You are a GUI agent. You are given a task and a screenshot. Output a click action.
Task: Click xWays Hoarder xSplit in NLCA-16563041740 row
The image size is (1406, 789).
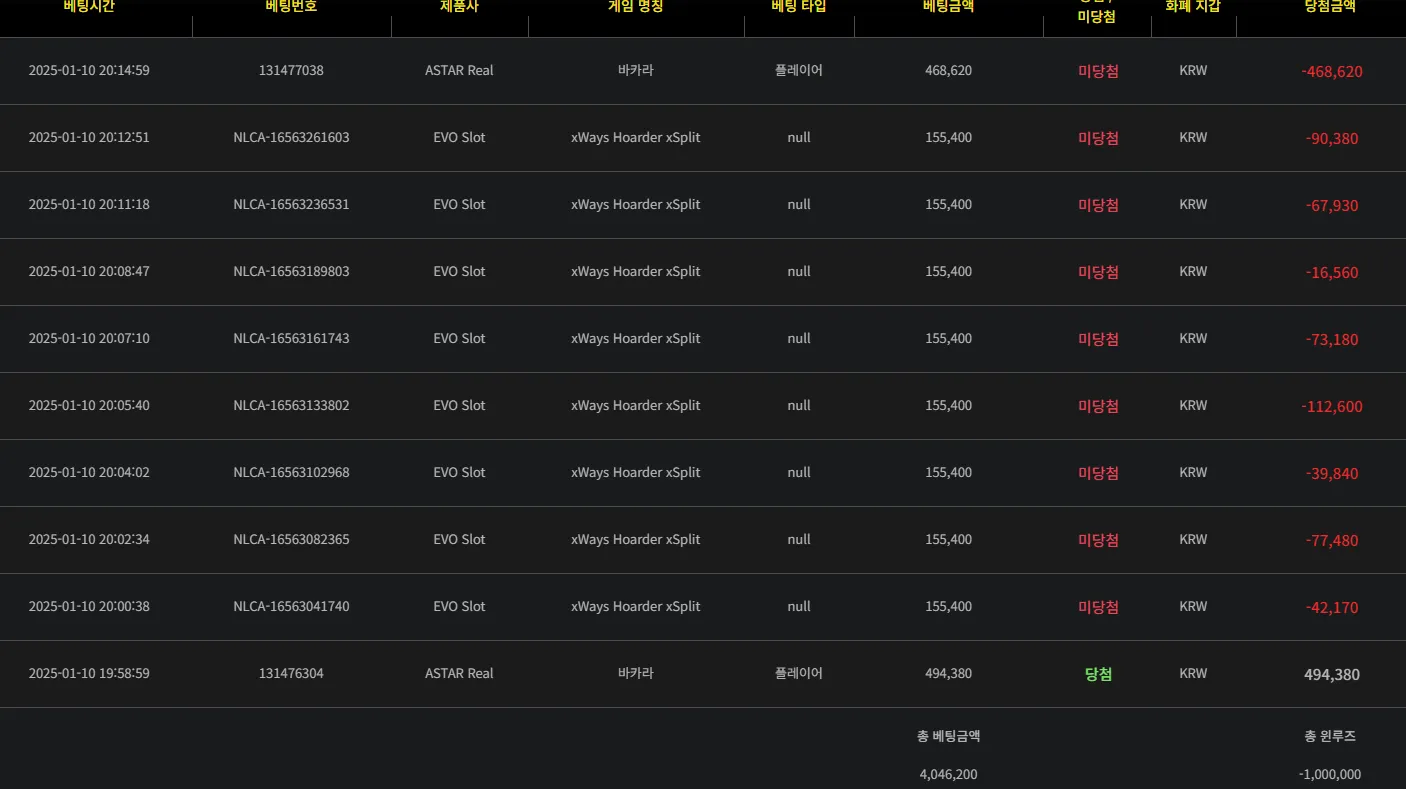(636, 607)
